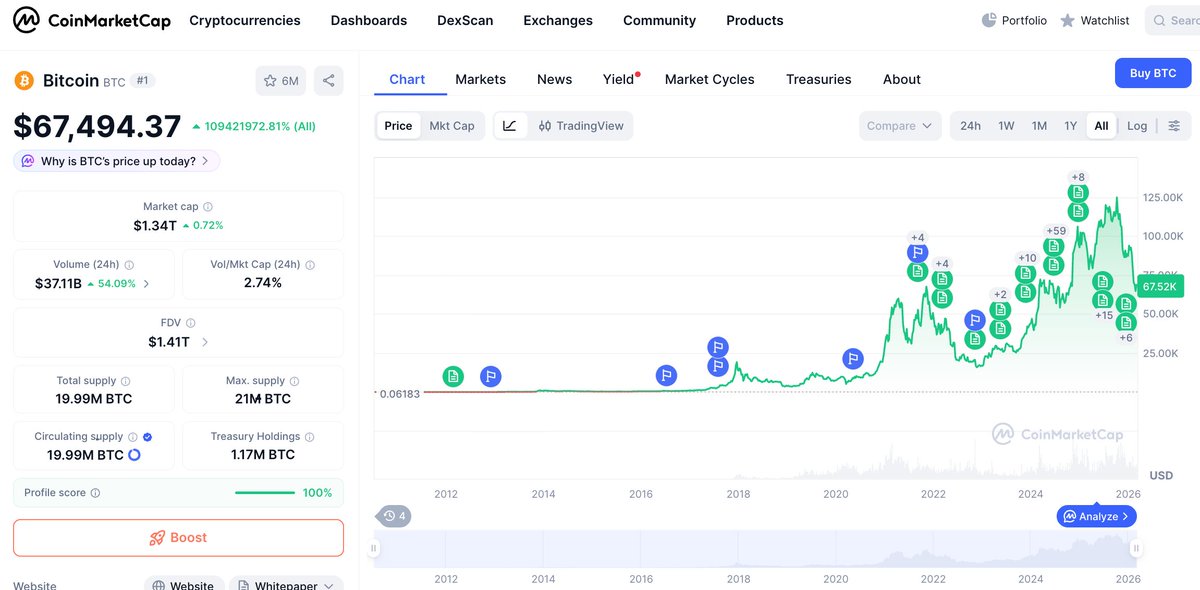Grab the left handle of range selector
1200x590 pixels.
tap(375, 548)
